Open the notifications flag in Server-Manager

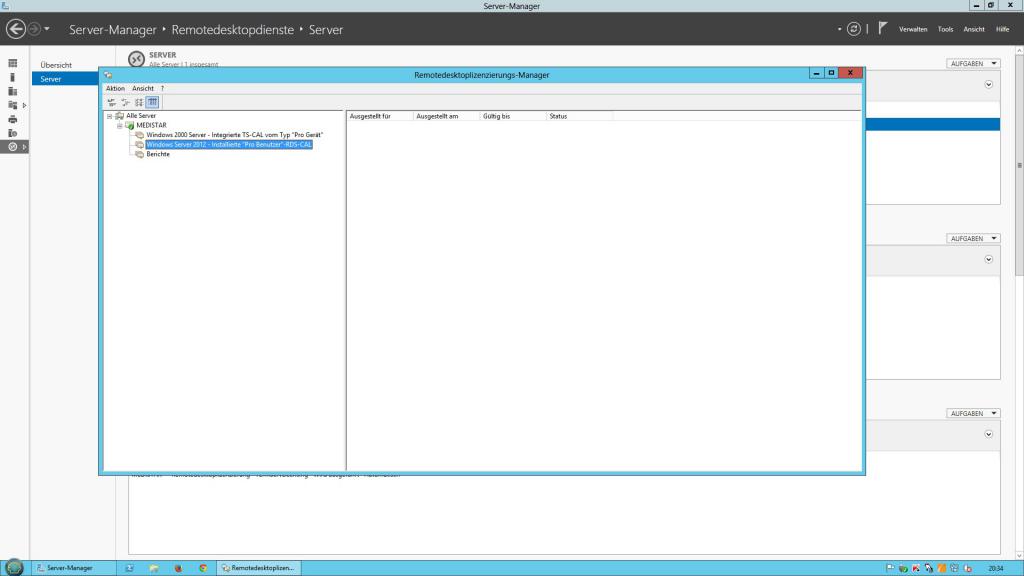pos(882,28)
